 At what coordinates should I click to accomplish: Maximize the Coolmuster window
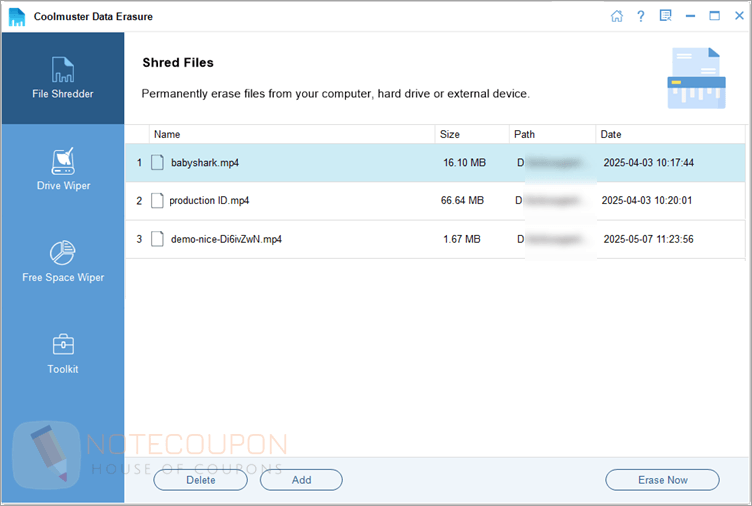[715, 16]
